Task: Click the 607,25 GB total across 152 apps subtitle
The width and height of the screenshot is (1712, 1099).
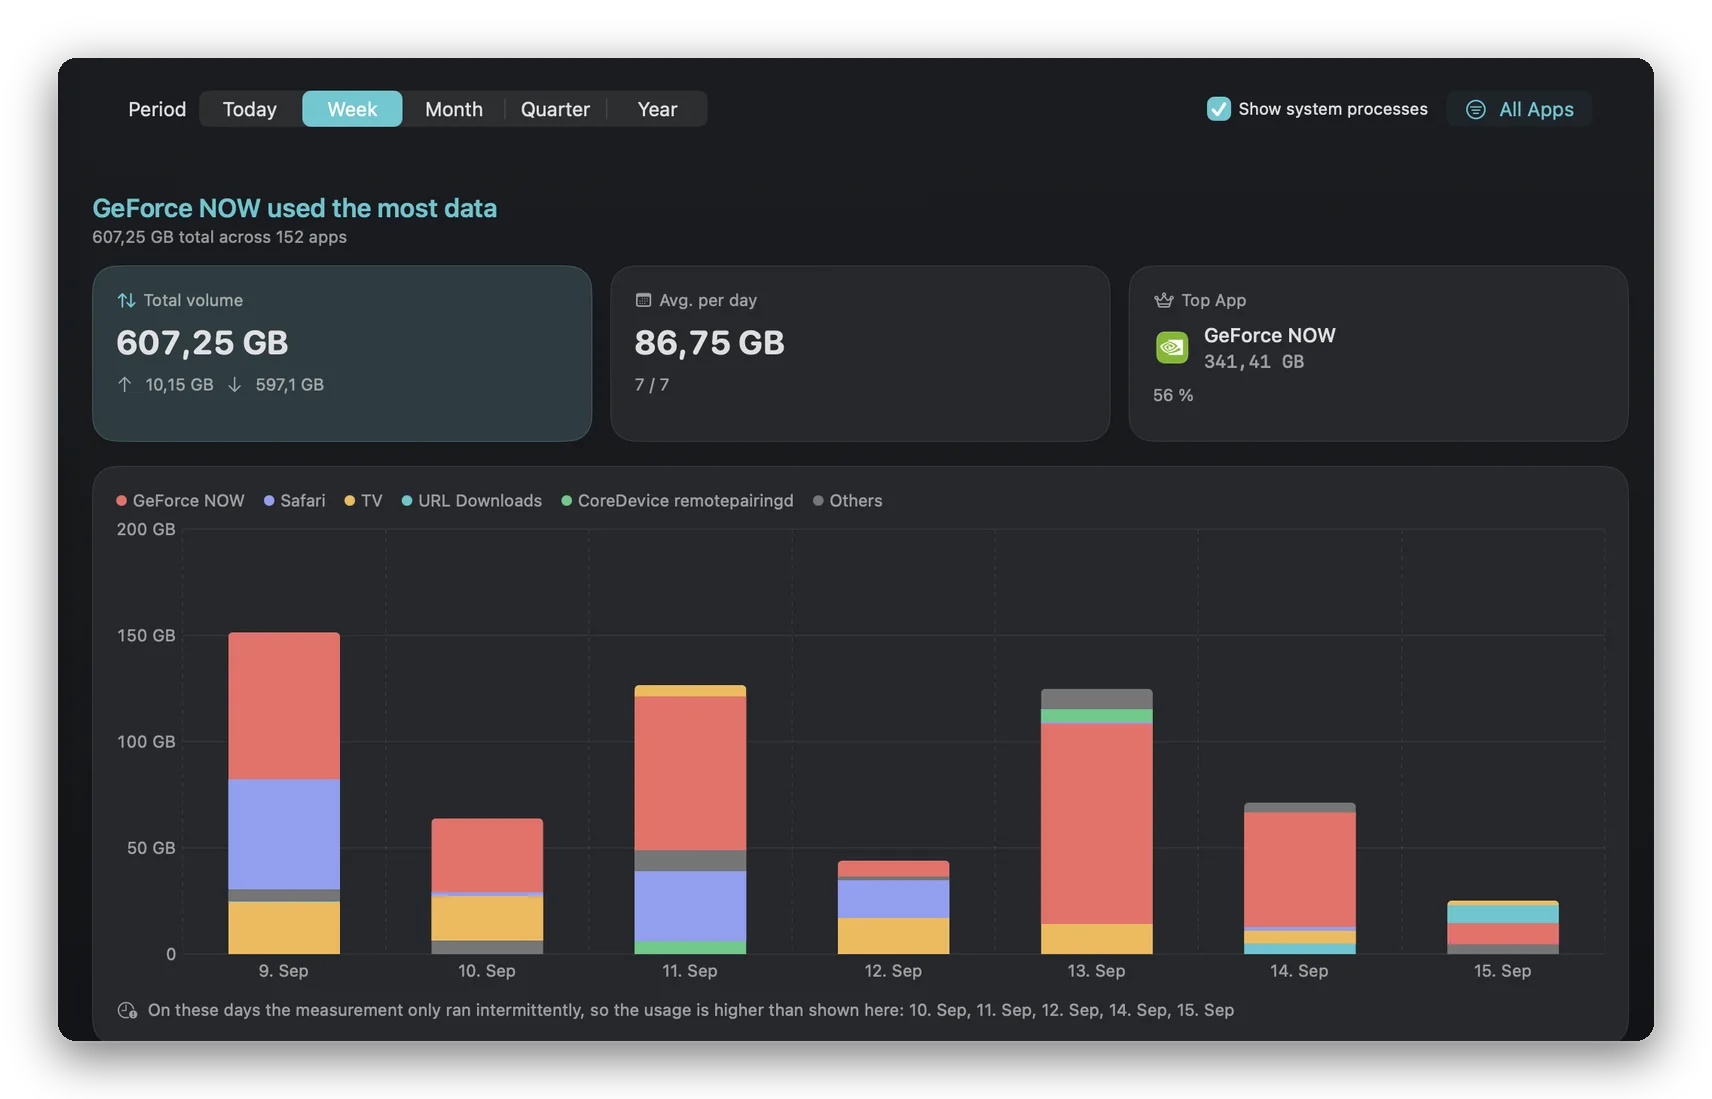Action: (x=220, y=237)
